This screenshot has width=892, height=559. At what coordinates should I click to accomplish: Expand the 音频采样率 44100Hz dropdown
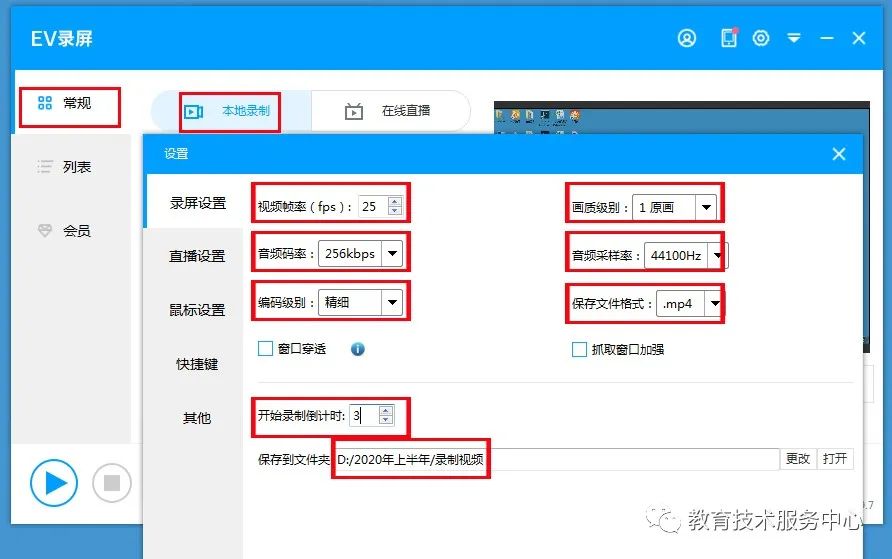tap(718, 255)
